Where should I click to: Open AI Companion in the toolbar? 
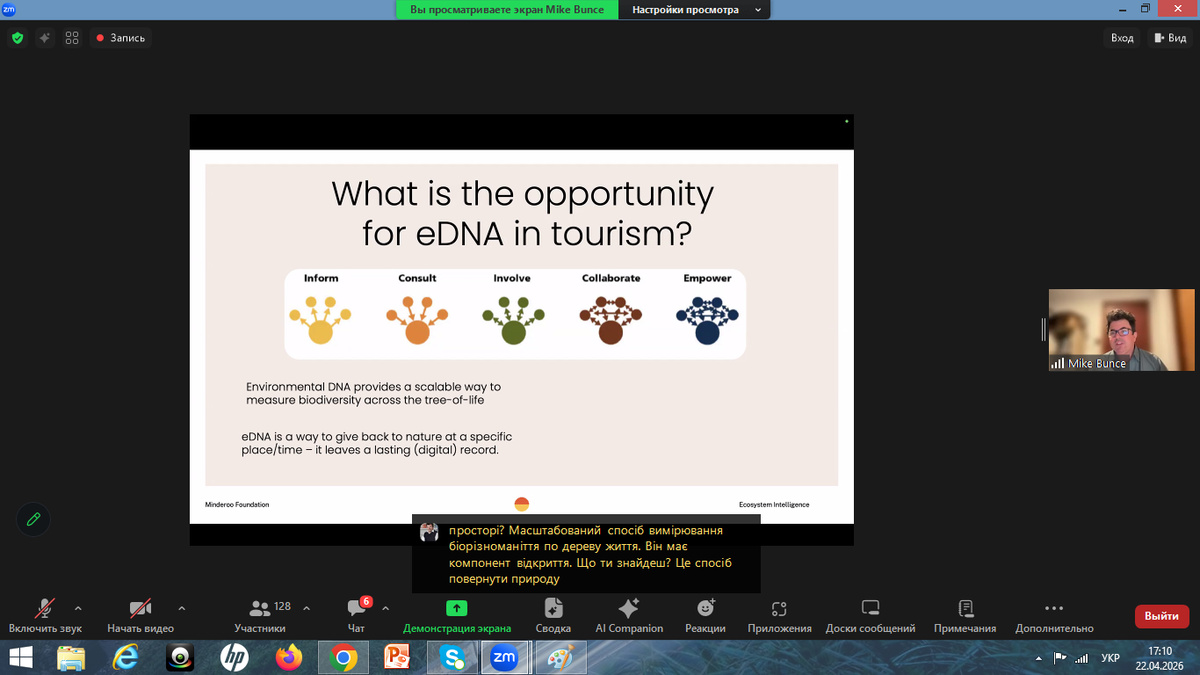629,608
